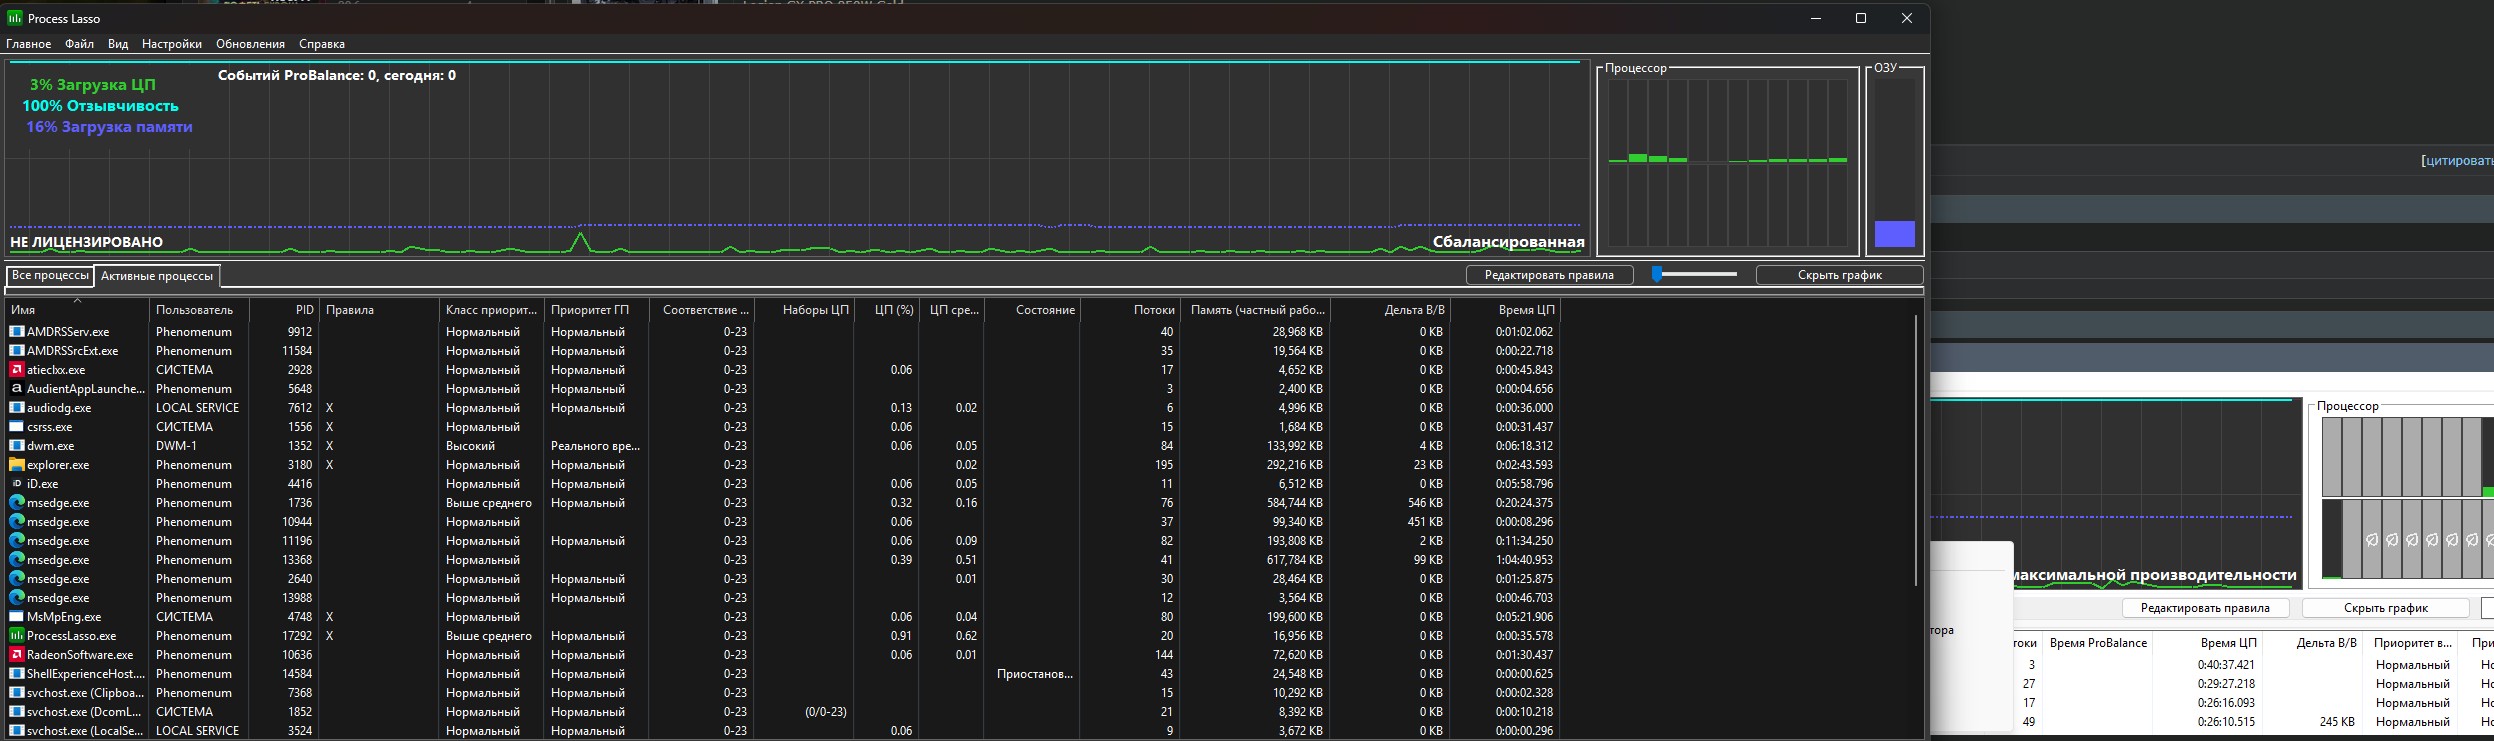Click Редактировать правила in the front window
2494x741 pixels.
pos(1549,275)
